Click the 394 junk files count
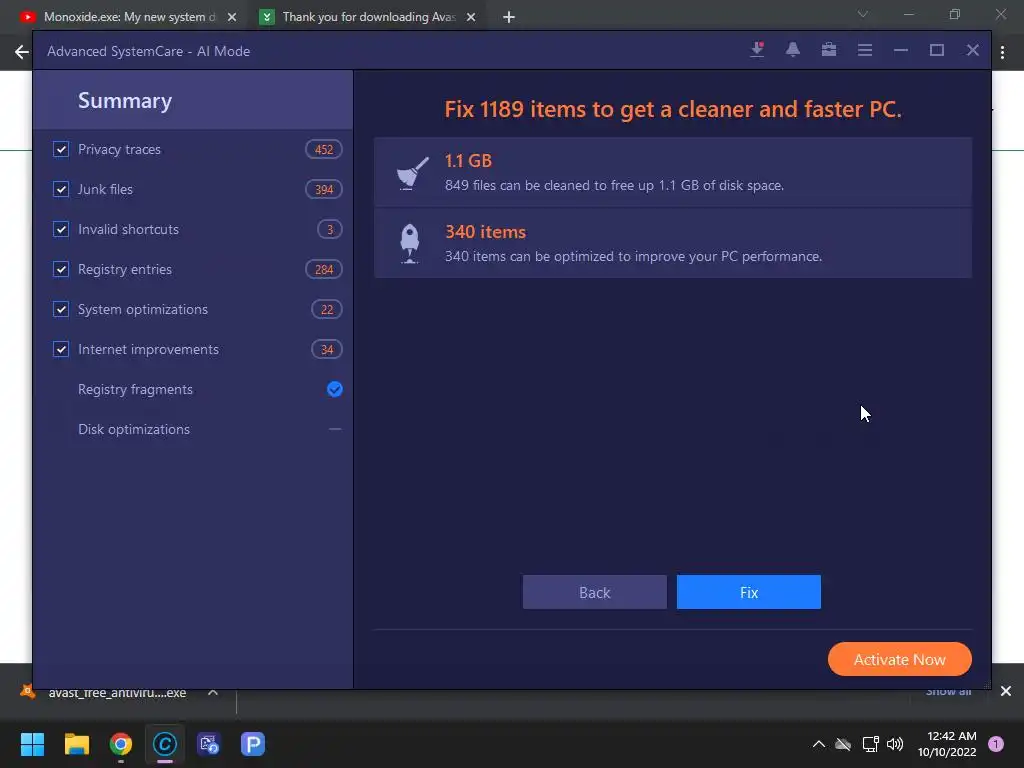The width and height of the screenshot is (1024, 768). pyautogui.click(x=324, y=189)
